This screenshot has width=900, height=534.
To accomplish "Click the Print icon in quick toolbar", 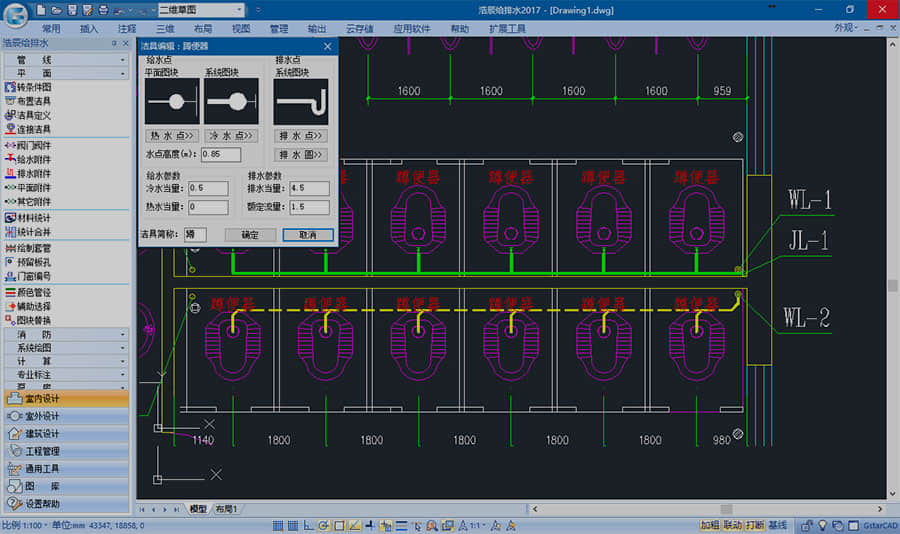I will tap(102, 9).
